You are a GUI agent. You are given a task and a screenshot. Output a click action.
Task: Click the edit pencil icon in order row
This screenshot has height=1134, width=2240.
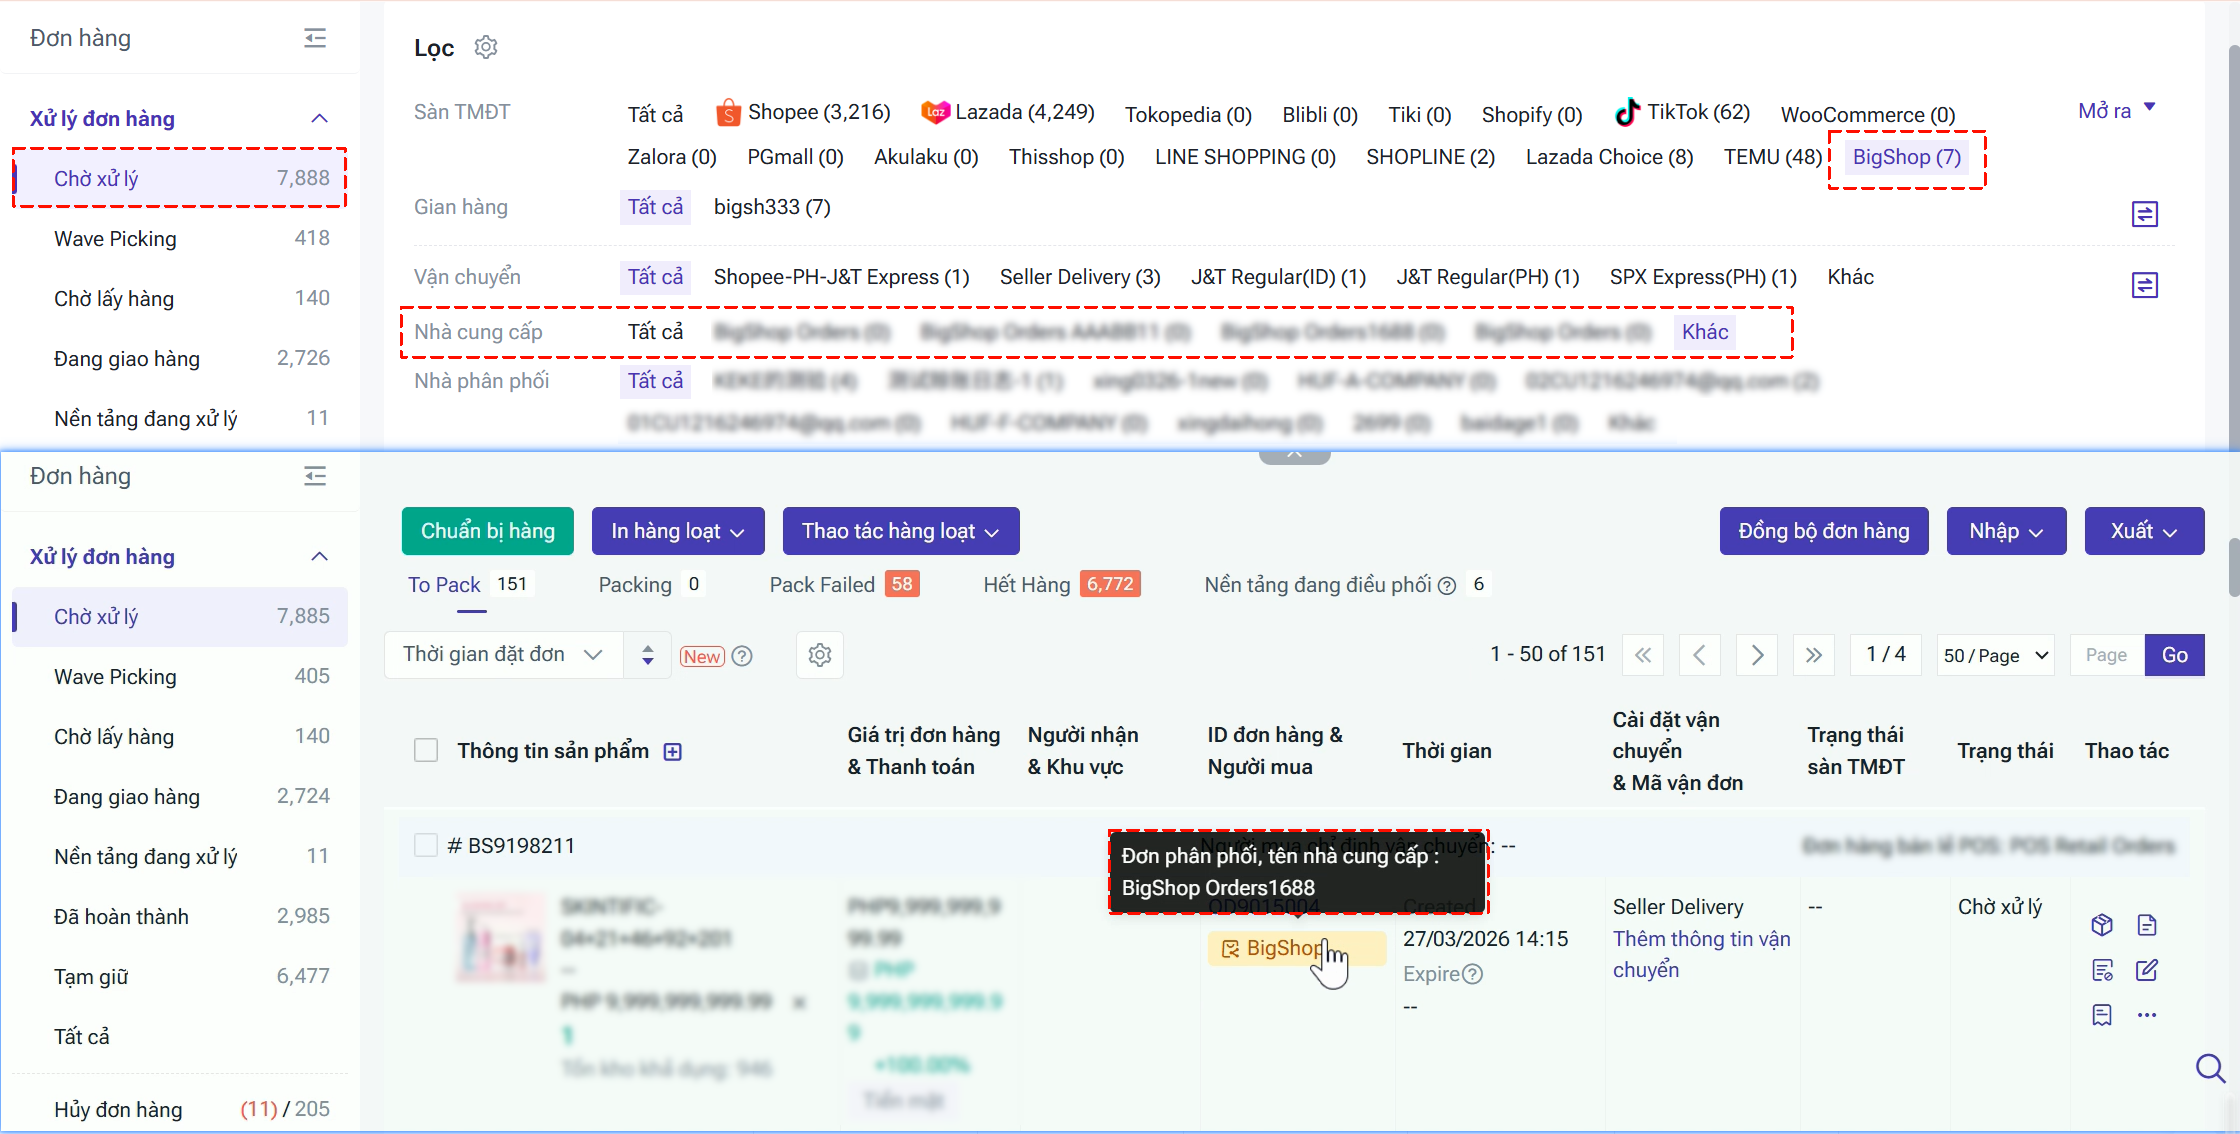(x=2147, y=970)
